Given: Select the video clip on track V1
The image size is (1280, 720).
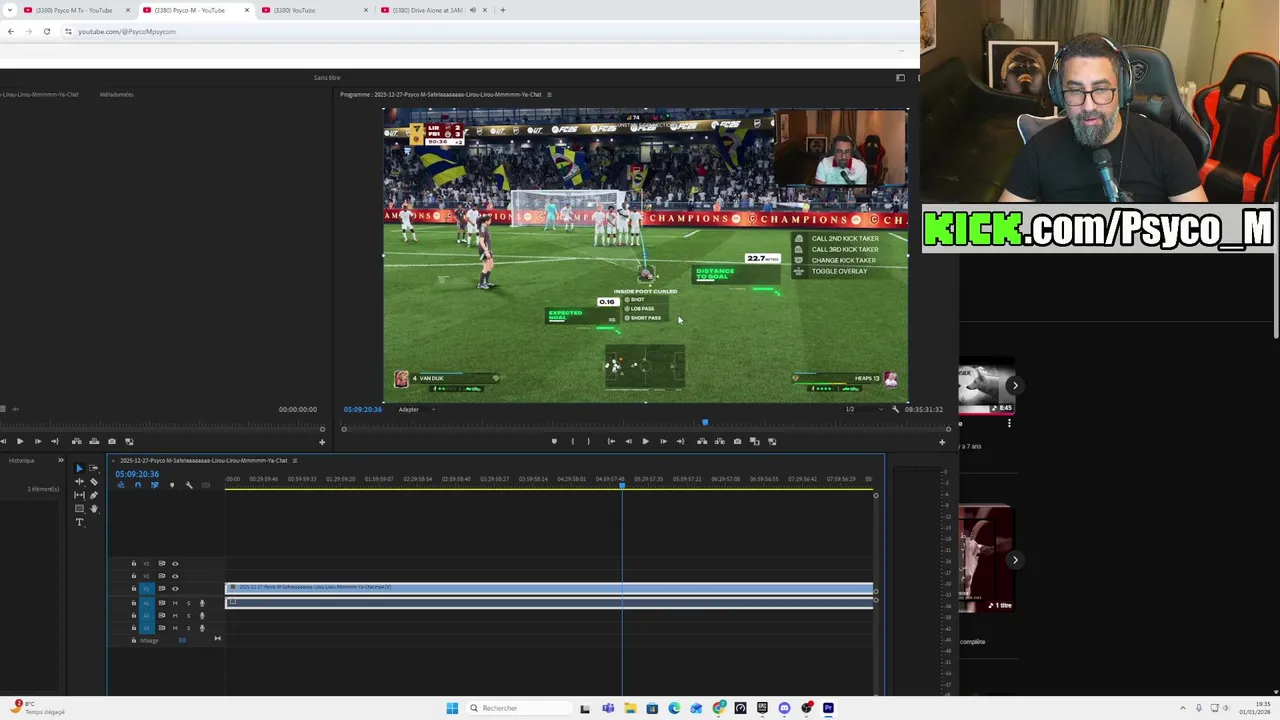Looking at the screenshot, I should (x=550, y=588).
